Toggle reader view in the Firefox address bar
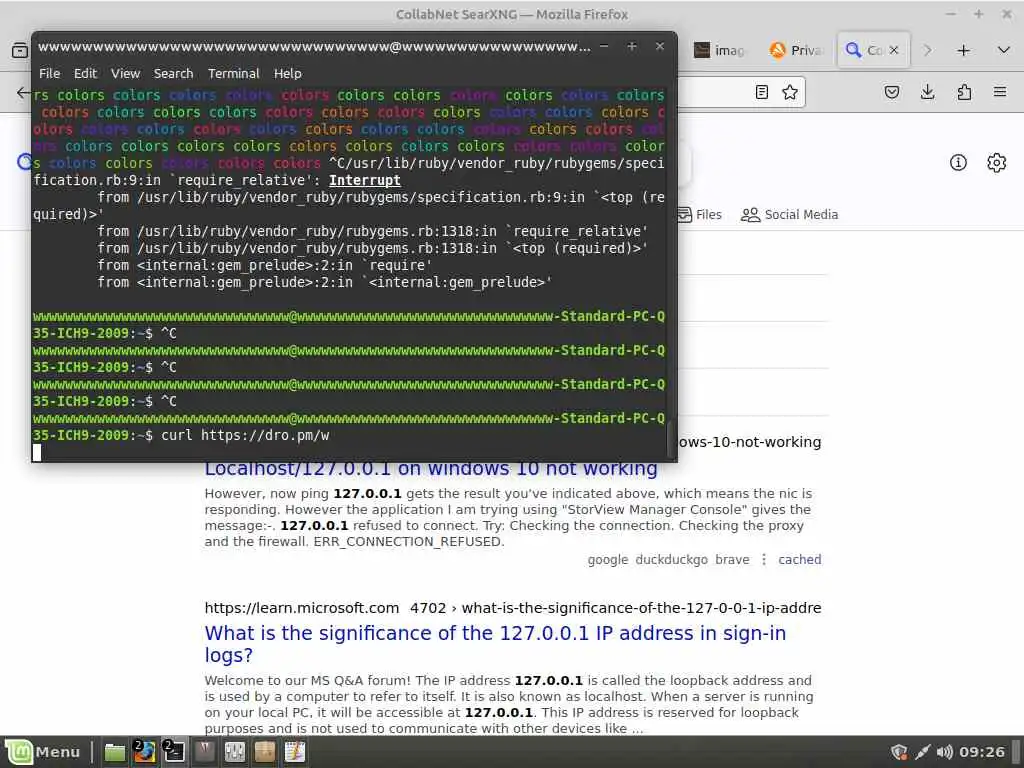Screen dimensions: 1024x768 tap(761, 92)
